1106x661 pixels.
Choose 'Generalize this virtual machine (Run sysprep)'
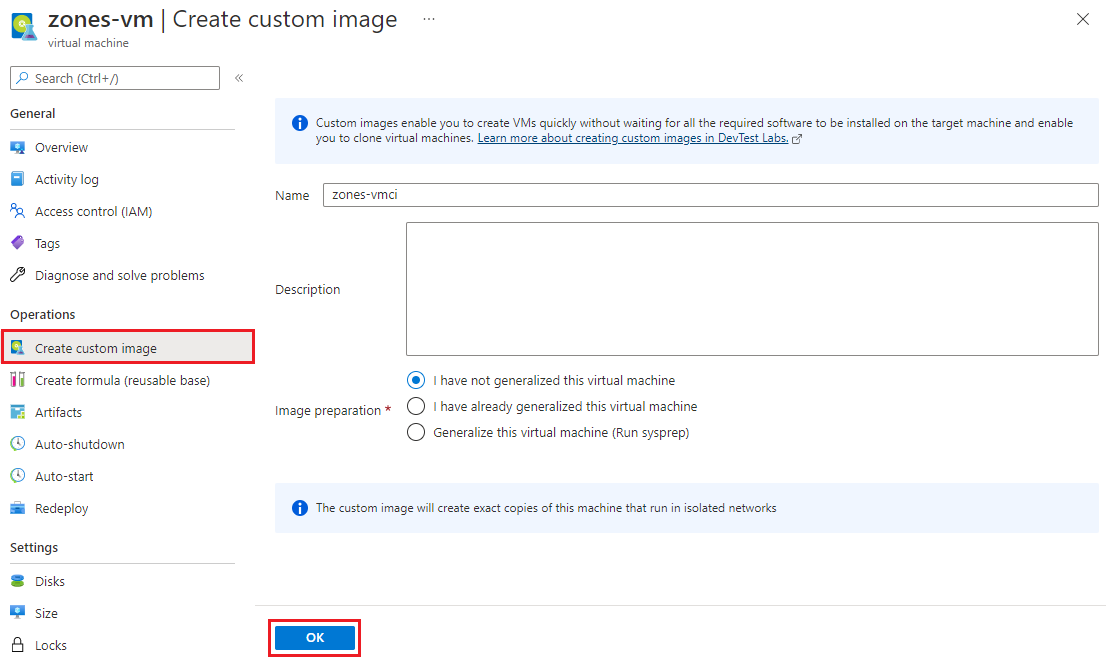416,432
